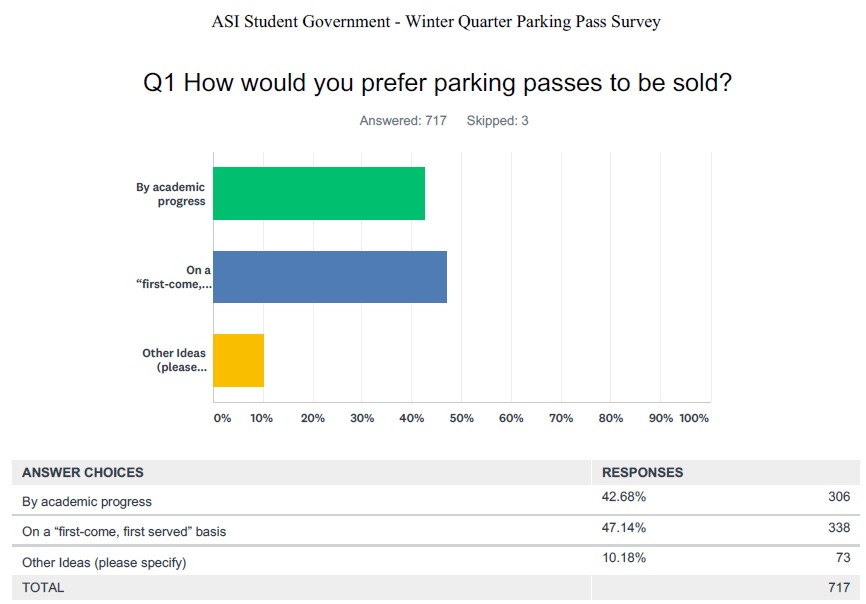Select the By academic progress table row
Image resolution: width=866 pixels, height=604 pixels.
436,501
